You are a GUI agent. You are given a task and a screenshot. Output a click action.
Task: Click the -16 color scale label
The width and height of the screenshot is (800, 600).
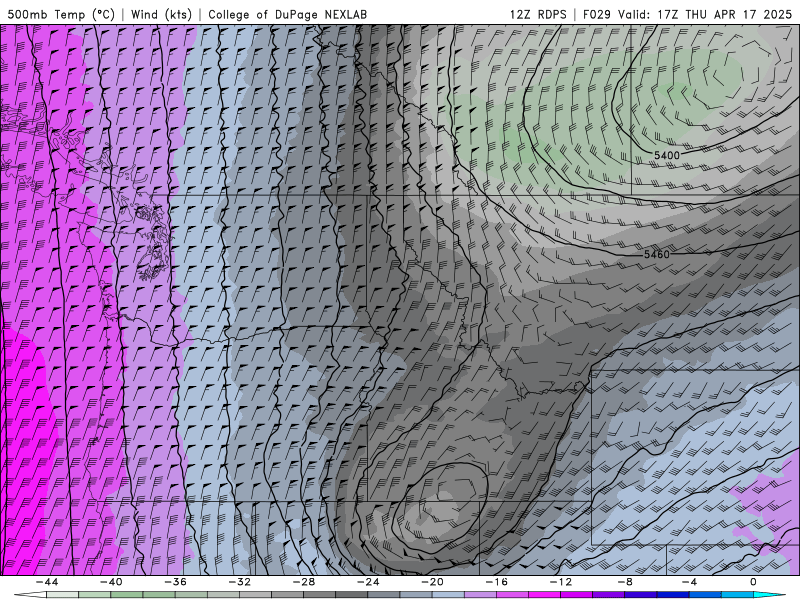496,582
